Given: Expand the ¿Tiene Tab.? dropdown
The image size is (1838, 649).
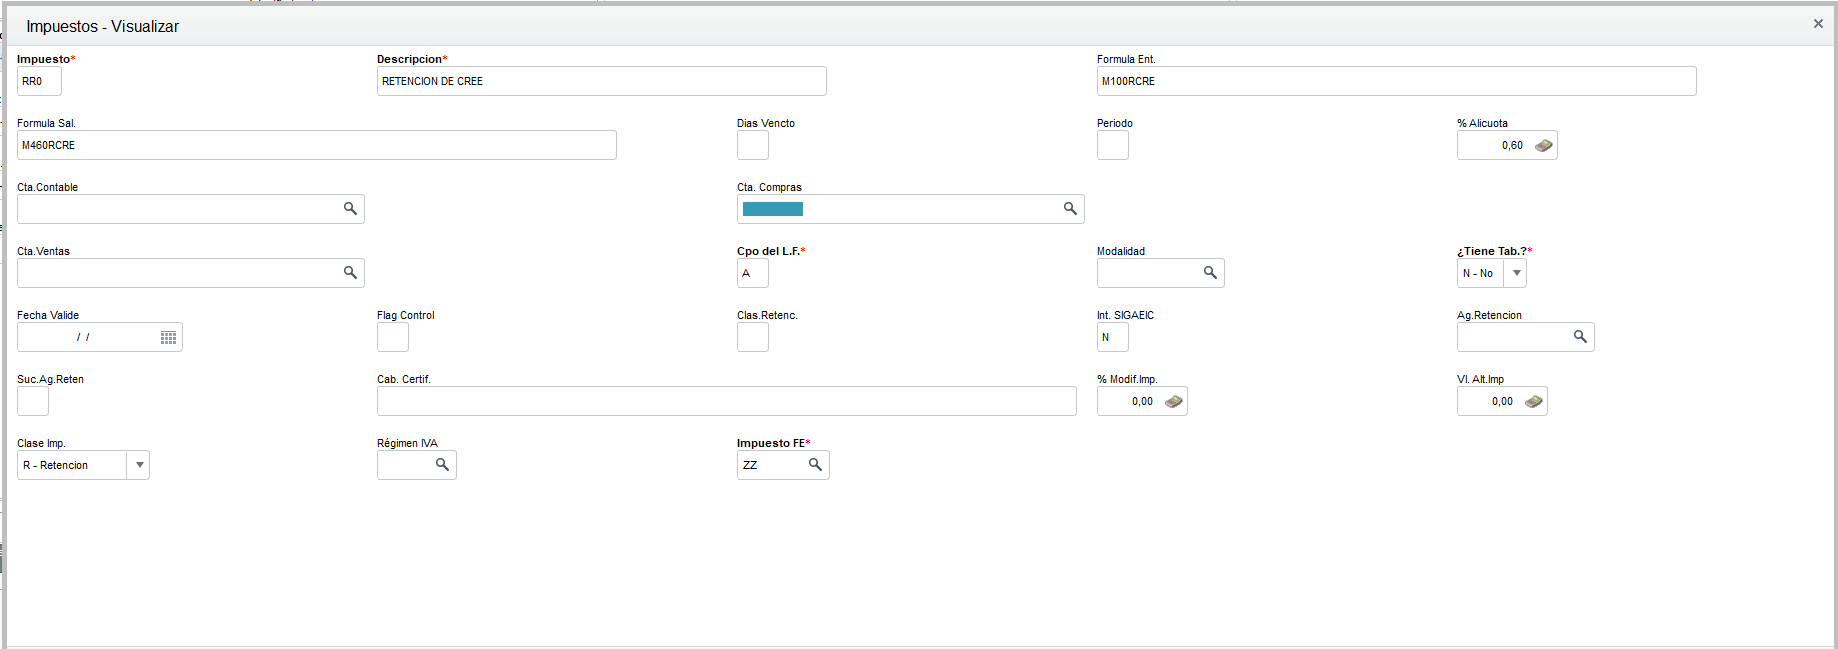Looking at the screenshot, I should coord(1516,273).
